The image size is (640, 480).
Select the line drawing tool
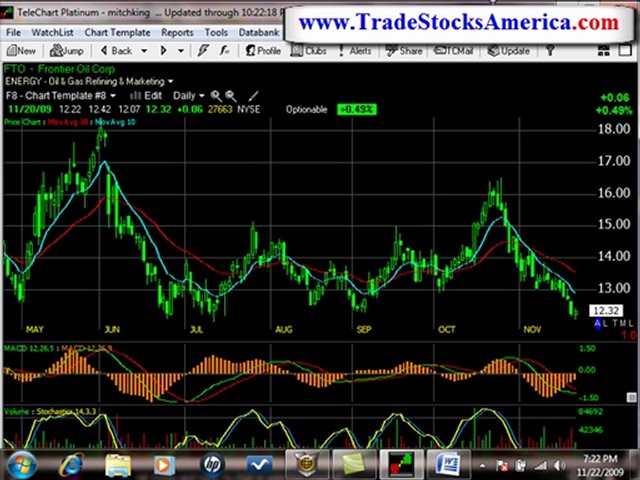pyautogui.click(x=253, y=96)
